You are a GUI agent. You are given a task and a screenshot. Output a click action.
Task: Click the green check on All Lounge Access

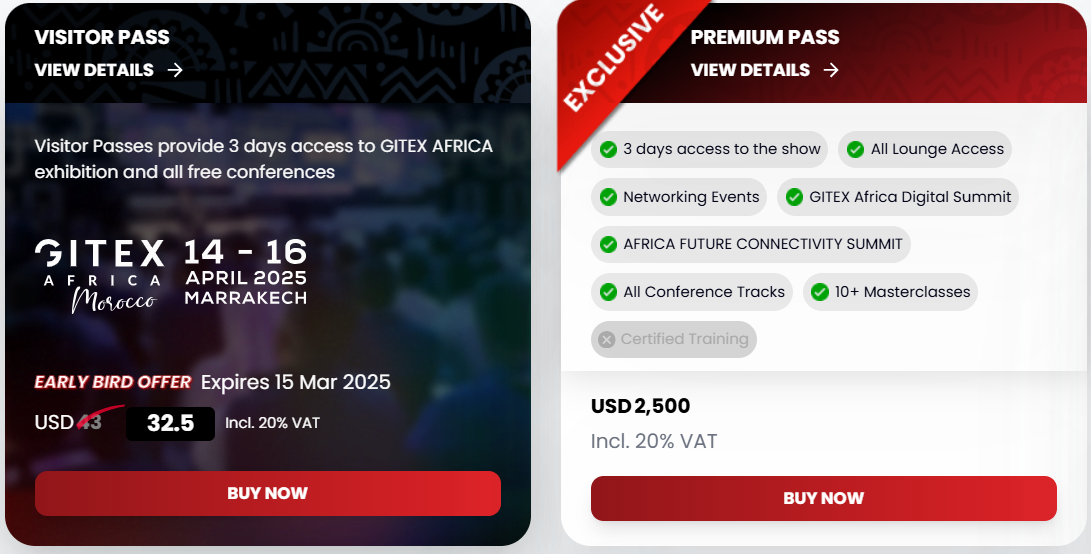856,149
